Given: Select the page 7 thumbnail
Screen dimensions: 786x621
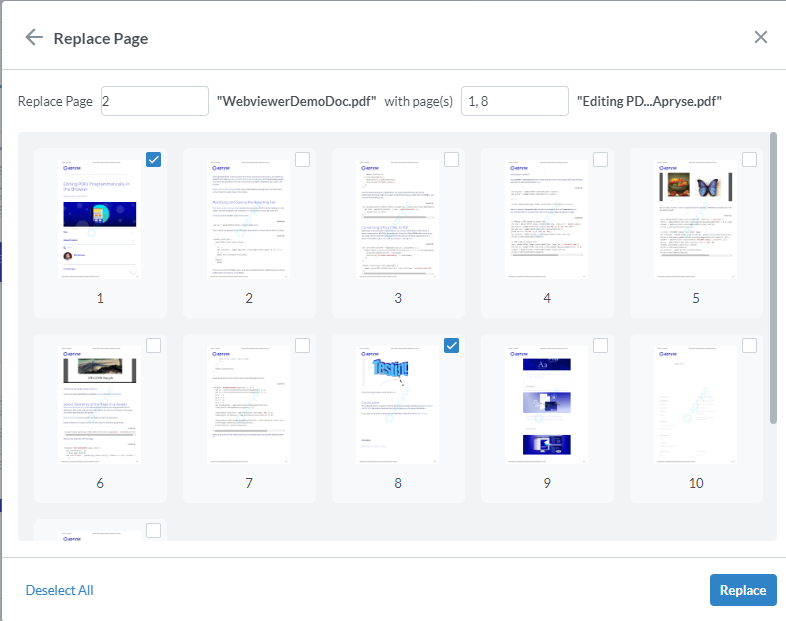Looking at the screenshot, I should tap(249, 404).
